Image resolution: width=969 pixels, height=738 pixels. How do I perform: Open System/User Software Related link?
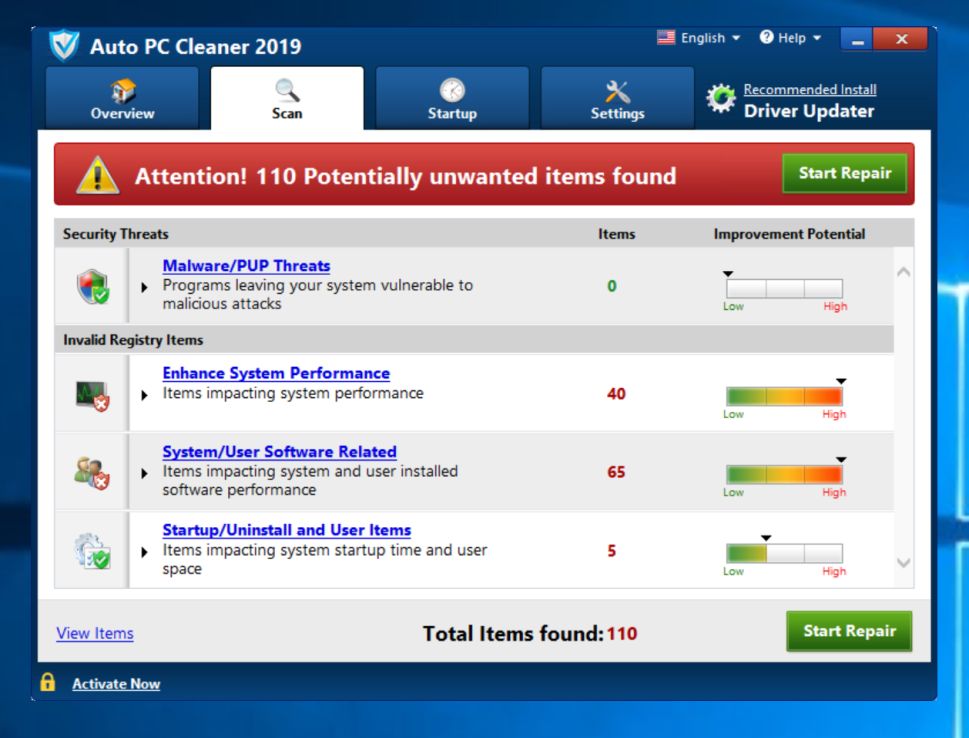pyautogui.click(x=279, y=452)
